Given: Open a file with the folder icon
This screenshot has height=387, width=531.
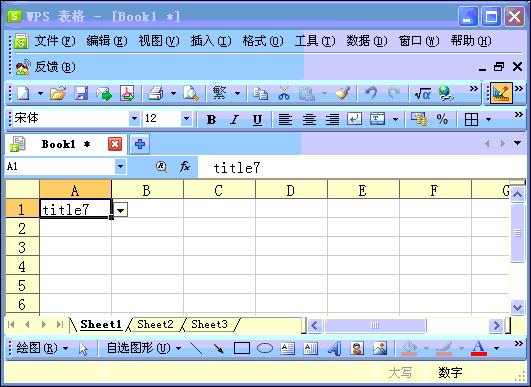Looking at the screenshot, I should 58,93.
